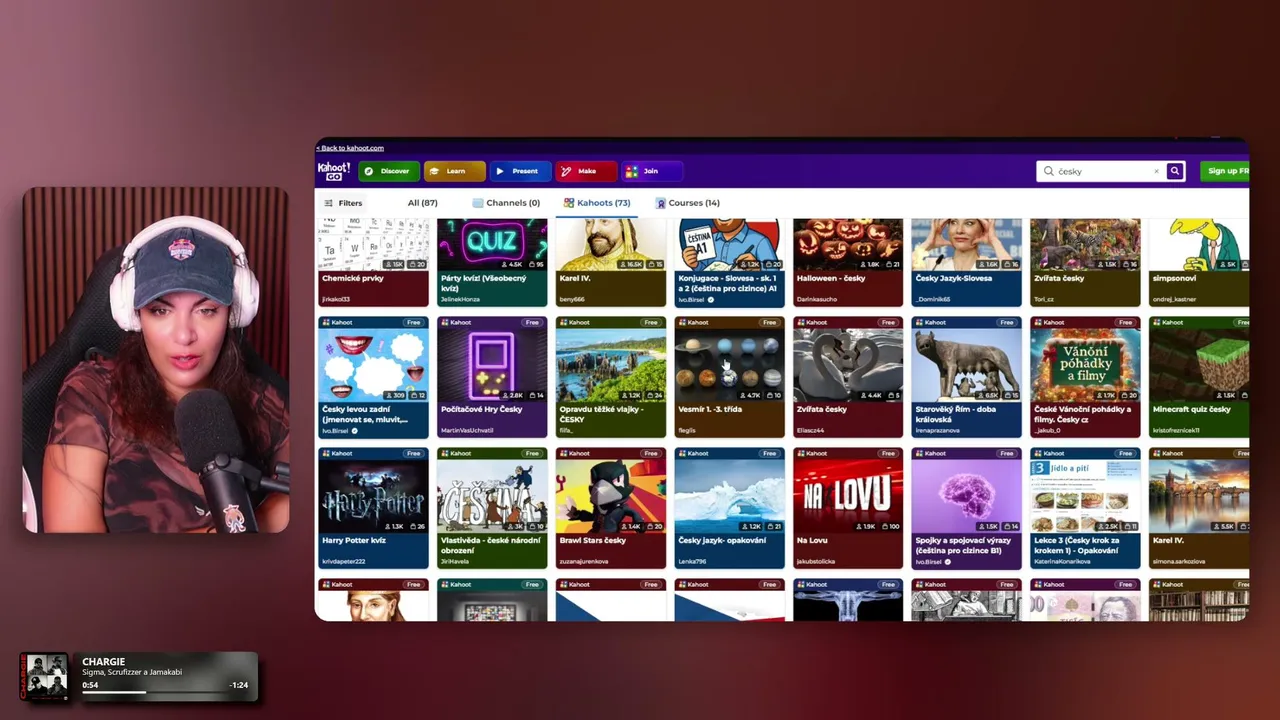Image resolution: width=1280 pixels, height=720 pixels.
Task: Click the CHARGIE song title text
Action: click(x=104, y=662)
